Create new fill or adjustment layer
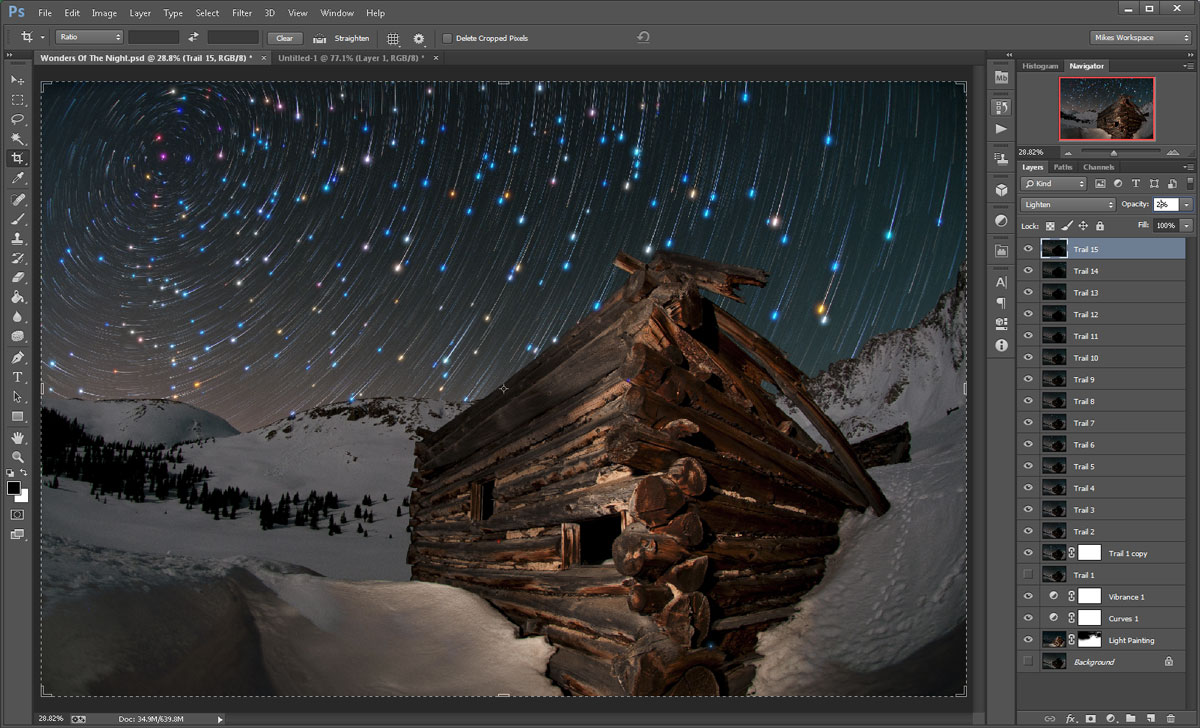The height and width of the screenshot is (728, 1200). pyautogui.click(x=1110, y=718)
